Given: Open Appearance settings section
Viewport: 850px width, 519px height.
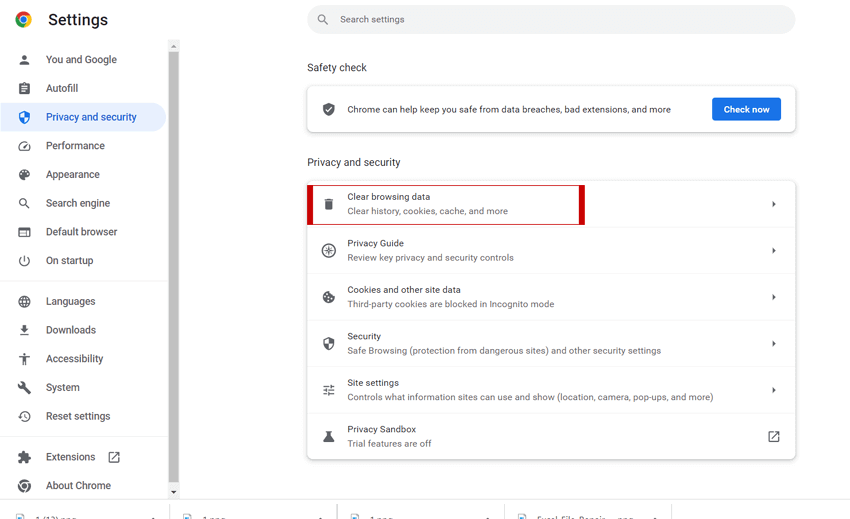Looking at the screenshot, I should click(x=83, y=175).
